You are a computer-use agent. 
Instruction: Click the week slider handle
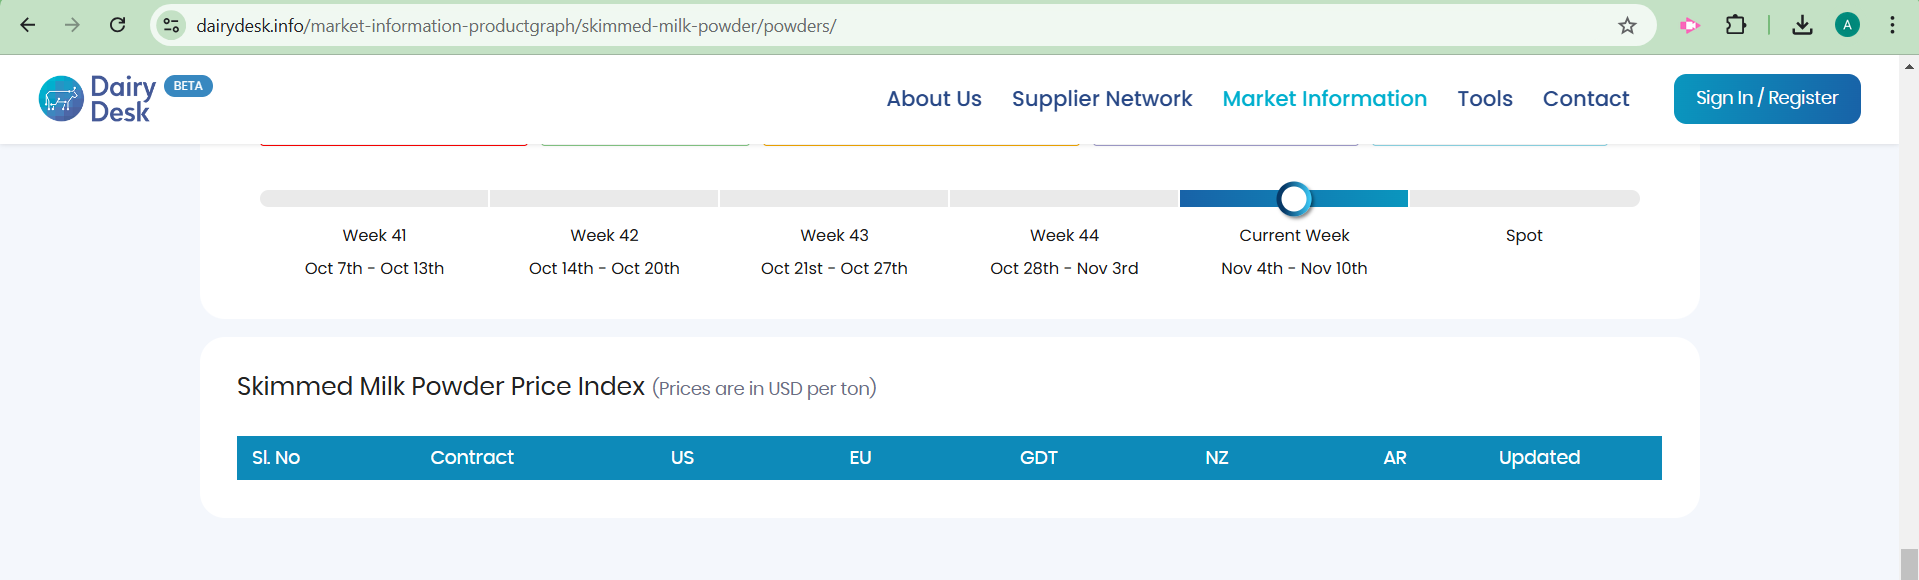point(1294,199)
